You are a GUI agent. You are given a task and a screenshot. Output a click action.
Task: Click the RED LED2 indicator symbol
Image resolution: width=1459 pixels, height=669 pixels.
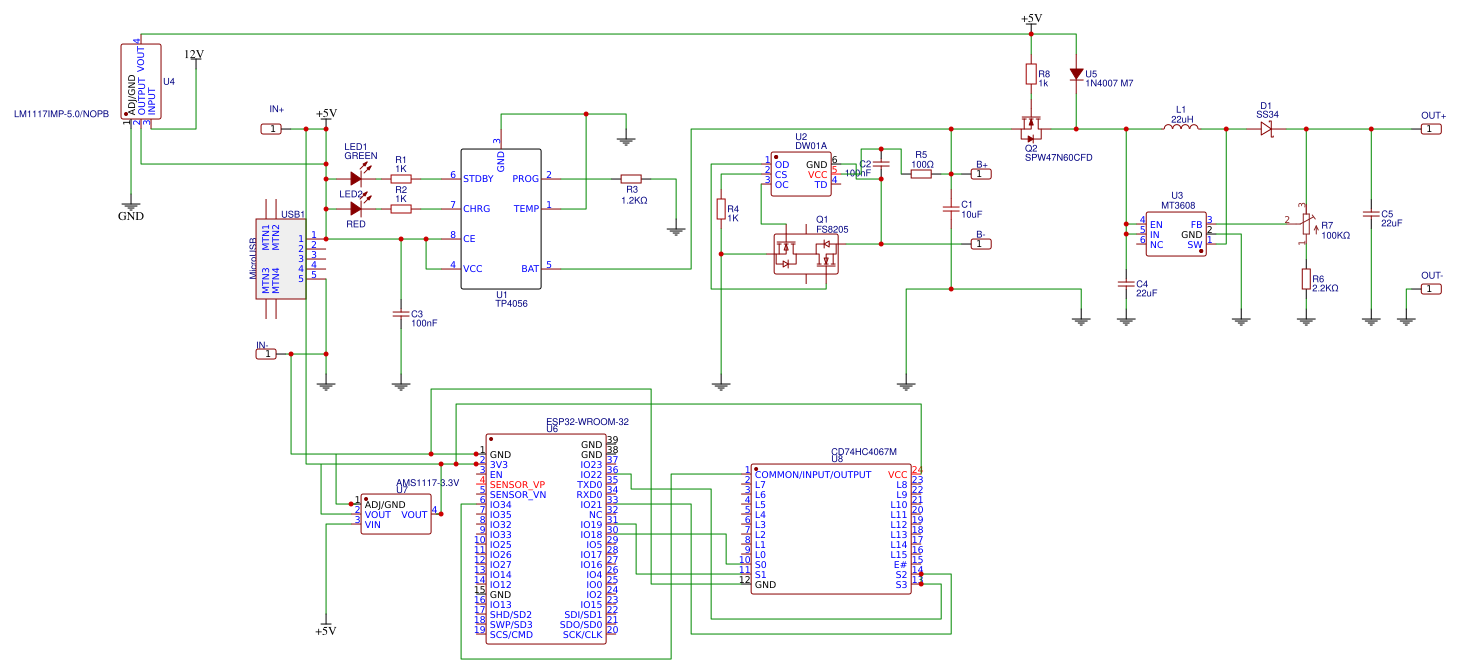pyautogui.click(x=355, y=210)
